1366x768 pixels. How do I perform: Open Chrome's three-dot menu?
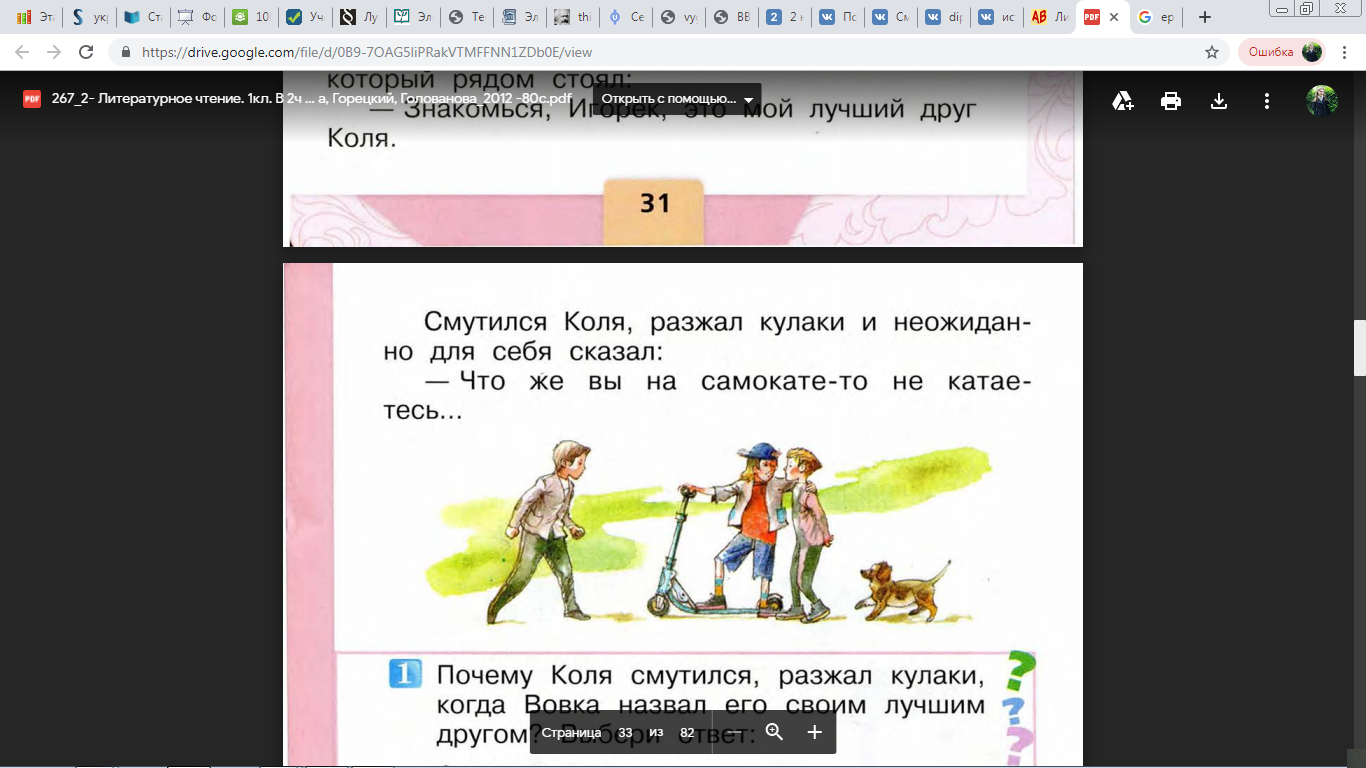pyautogui.click(x=1346, y=52)
